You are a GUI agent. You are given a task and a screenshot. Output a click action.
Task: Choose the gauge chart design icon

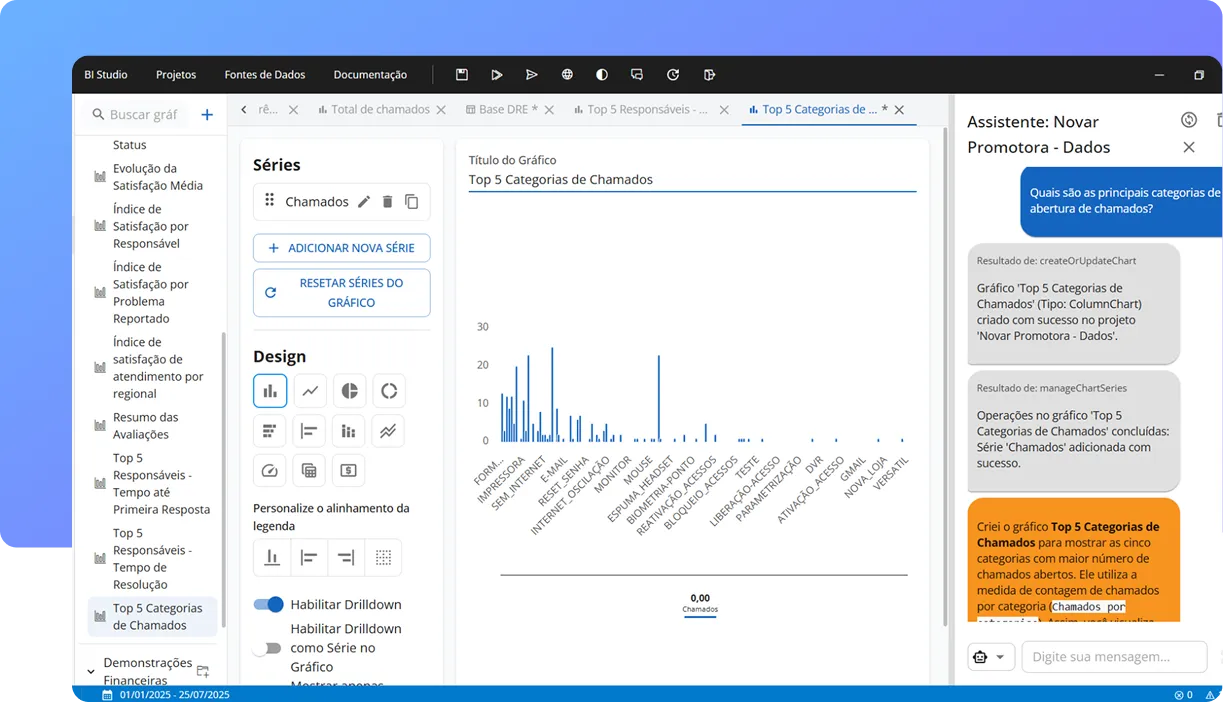[270, 470]
